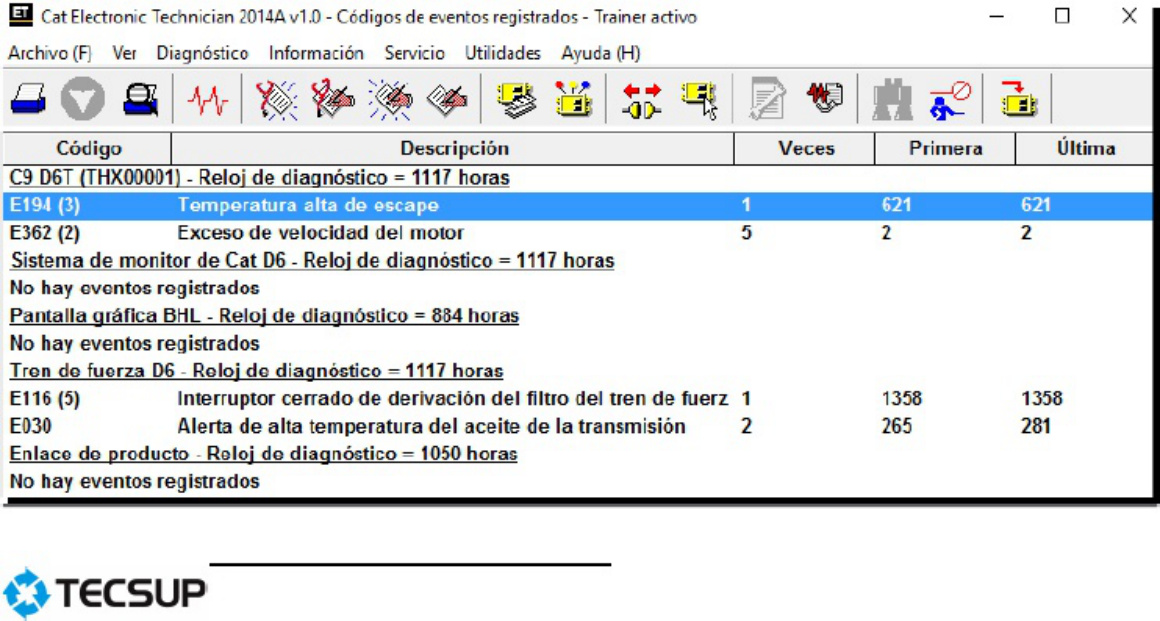The image size is (1160, 621).
Task: Maximize the Cat Electronic Technician window
Action: click(x=1062, y=16)
